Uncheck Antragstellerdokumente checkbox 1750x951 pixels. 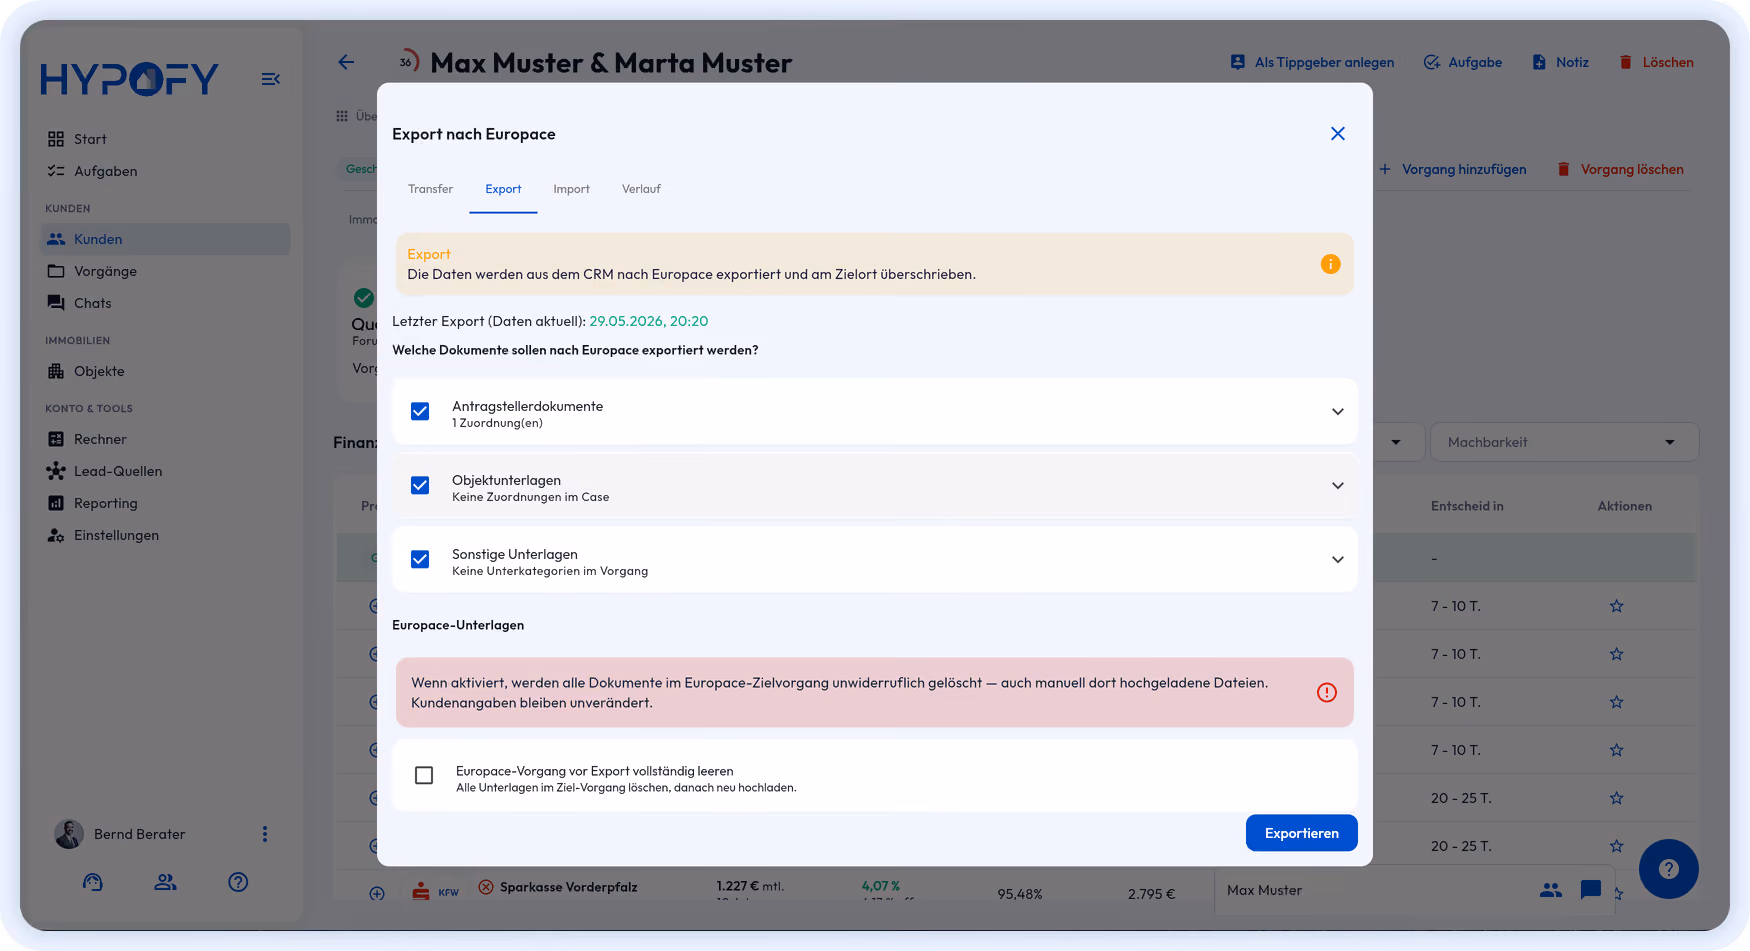420,411
